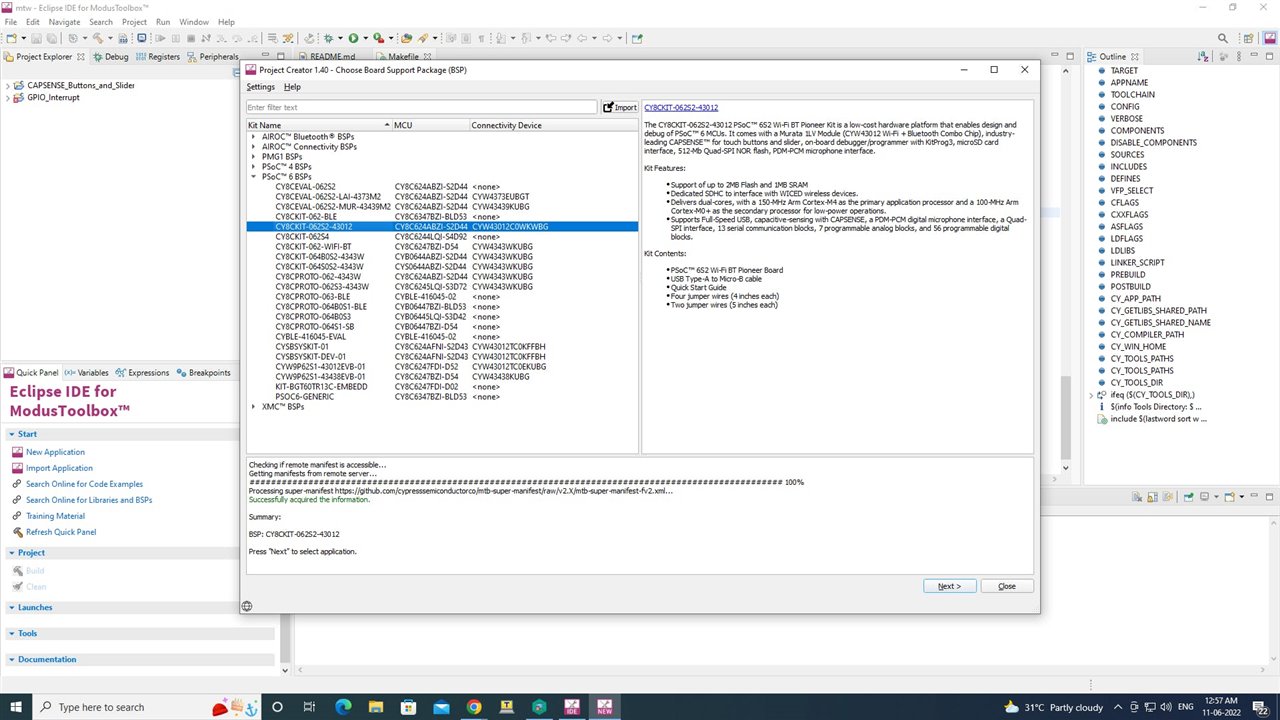Image resolution: width=1280 pixels, height=720 pixels.
Task: Click the Run green play toolbar icon
Action: pos(353,38)
